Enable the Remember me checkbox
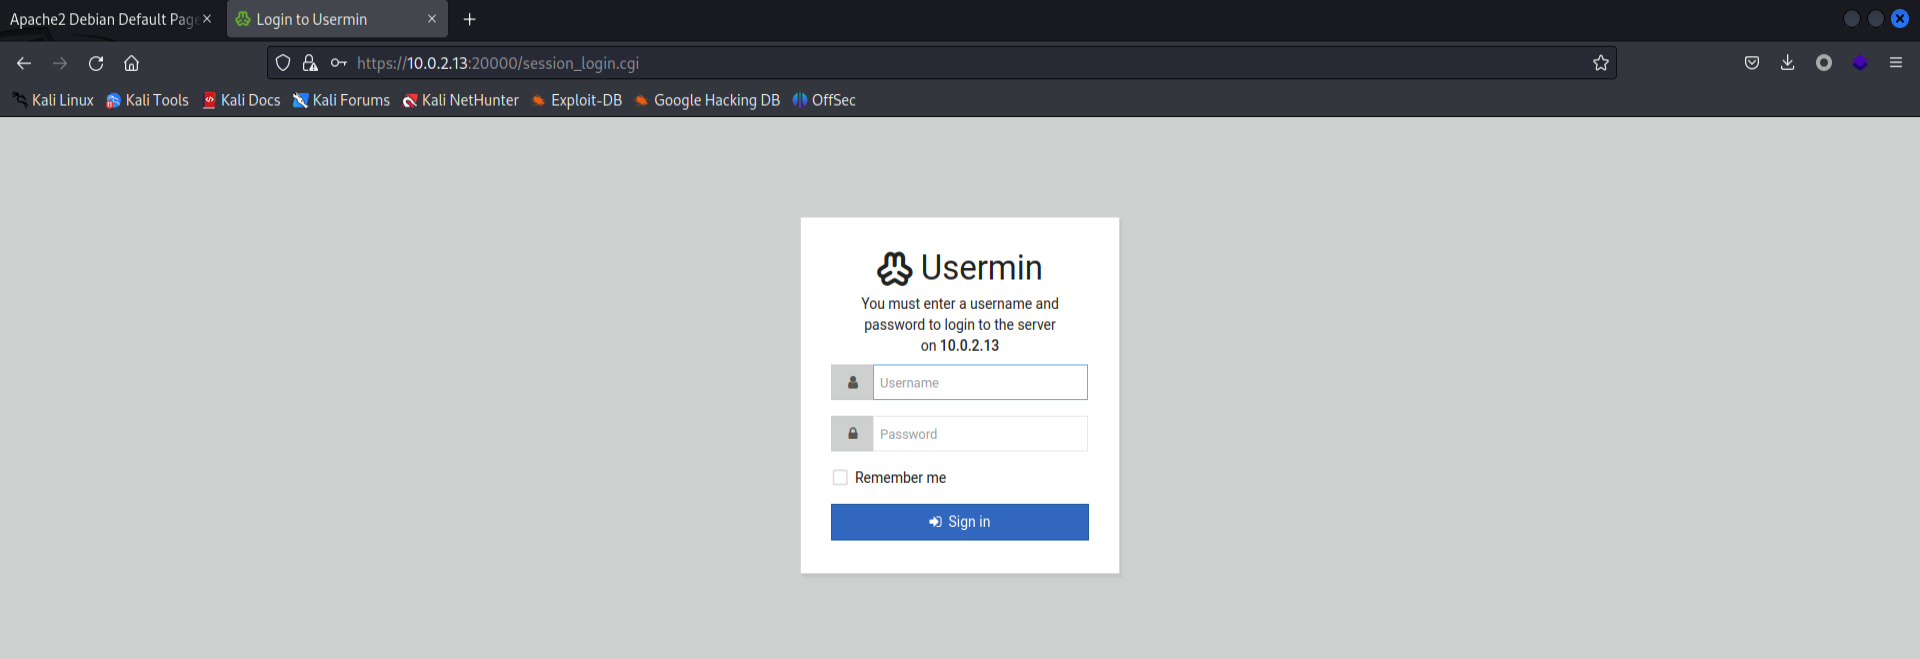 (x=840, y=478)
